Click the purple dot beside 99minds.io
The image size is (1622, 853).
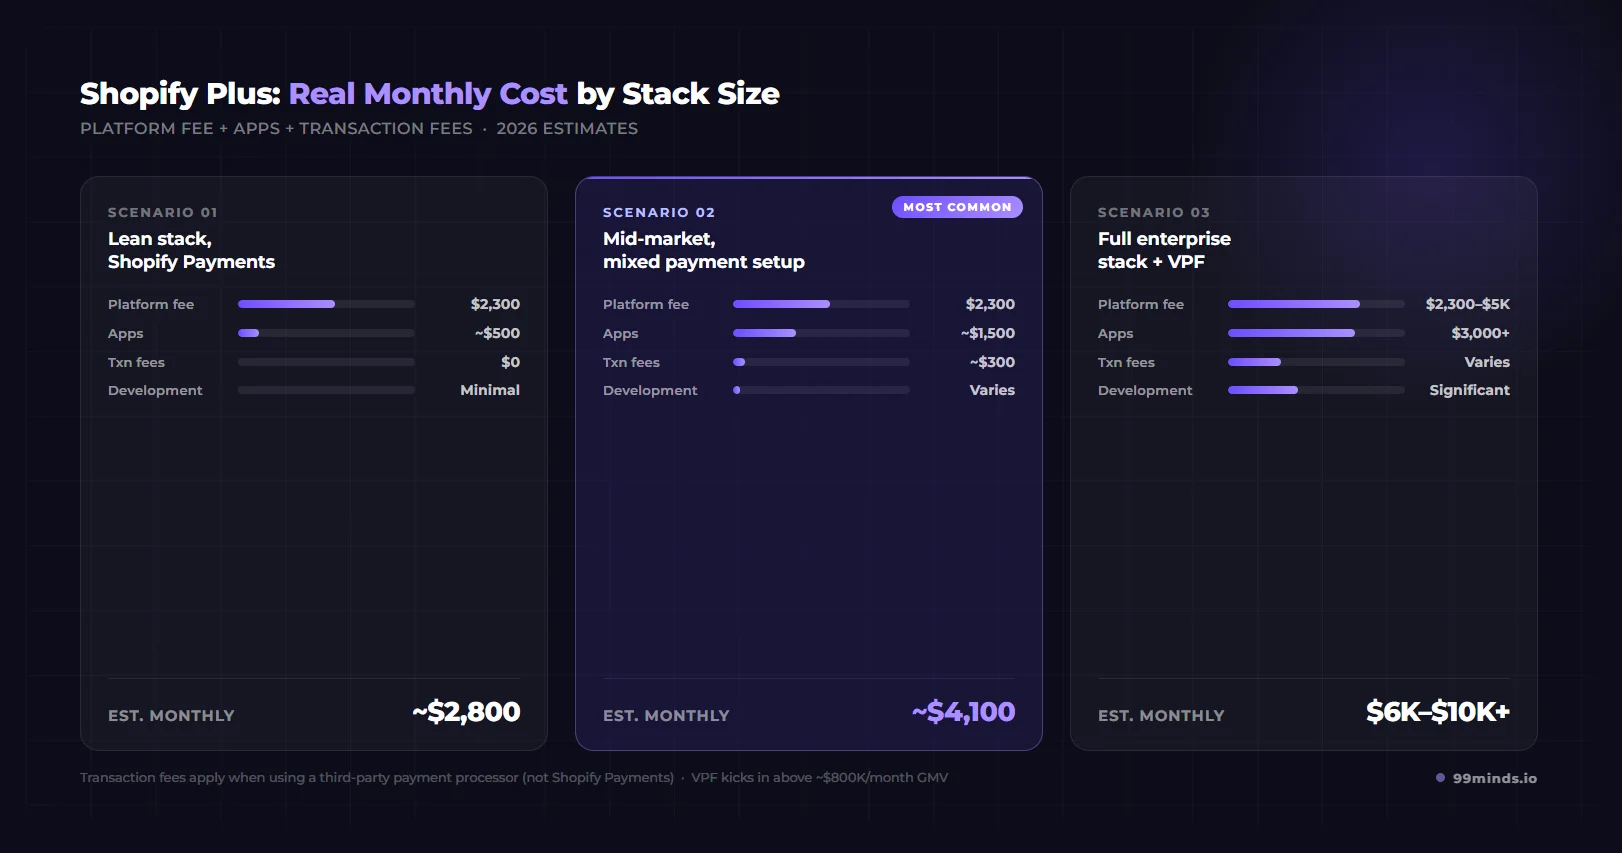pos(1440,777)
